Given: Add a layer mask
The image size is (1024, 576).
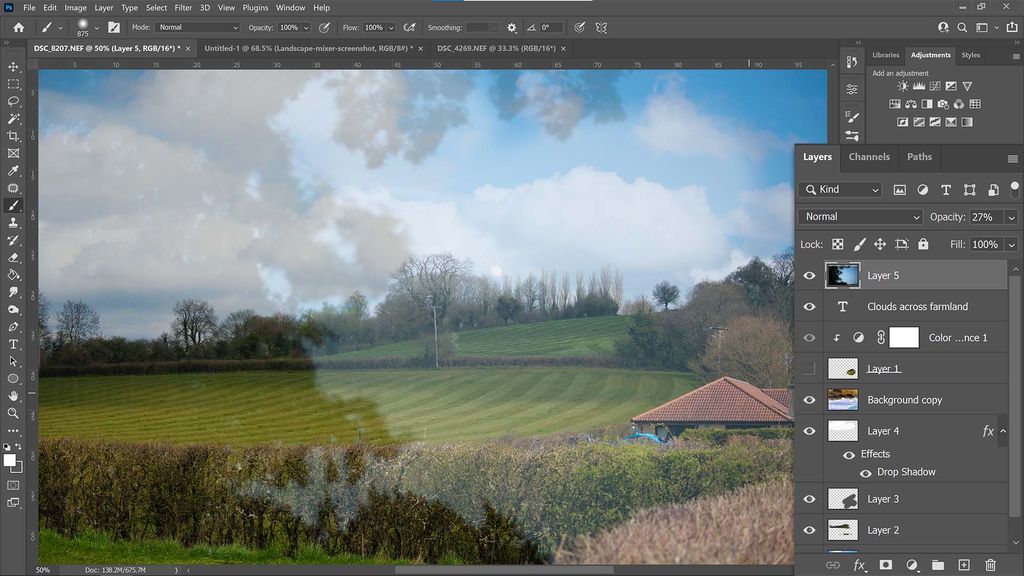Looking at the screenshot, I should 886,565.
